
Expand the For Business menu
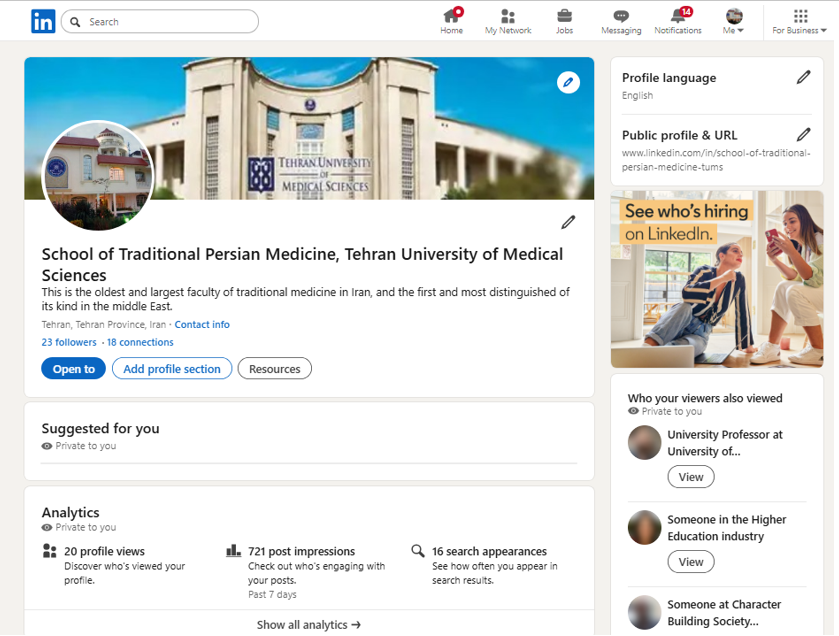(x=799, y=21)
